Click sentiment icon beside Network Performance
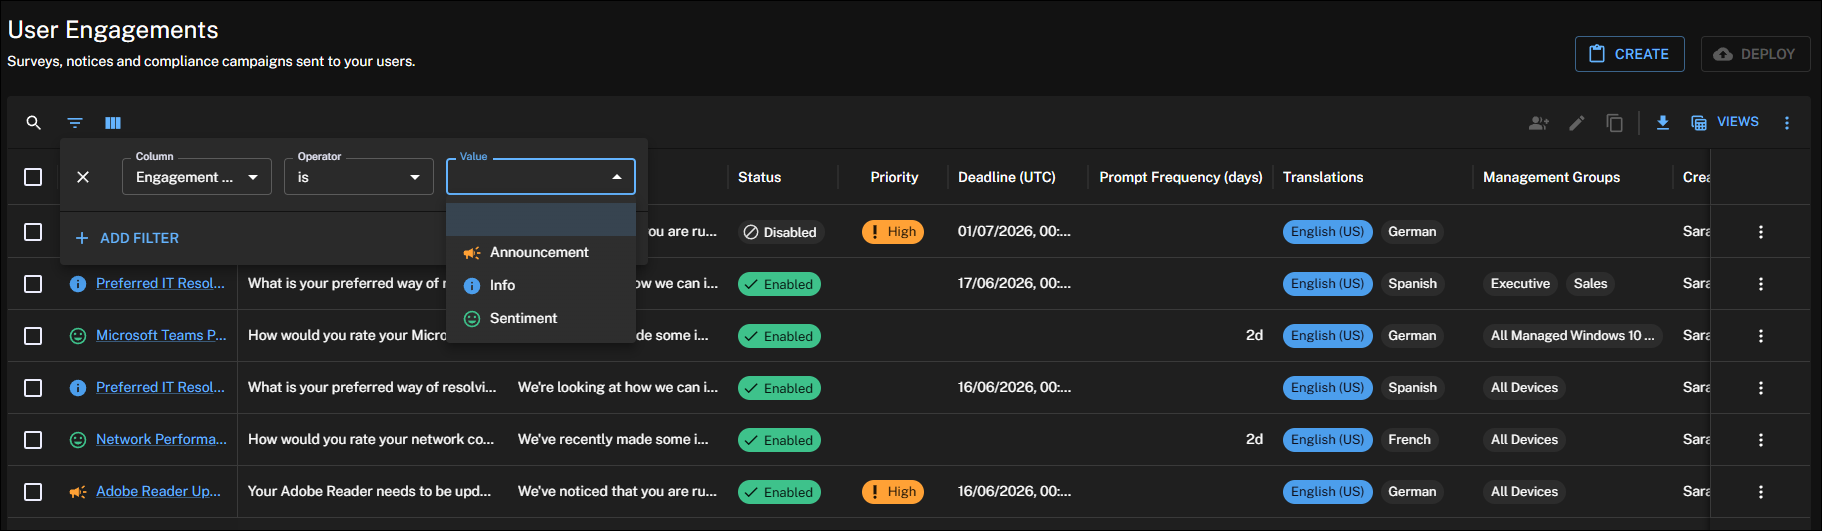Viewport: 1822px width, 531px height. [x=78, y=440]
